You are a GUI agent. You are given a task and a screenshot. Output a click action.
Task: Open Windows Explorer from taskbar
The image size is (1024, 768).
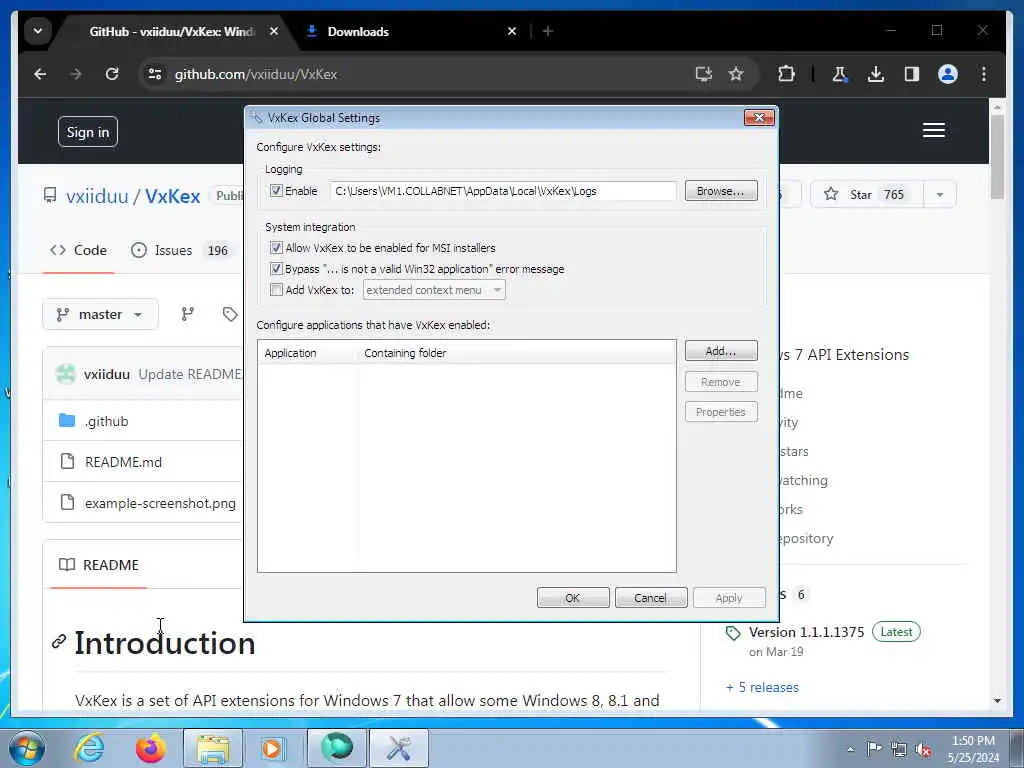click(213, 748)
